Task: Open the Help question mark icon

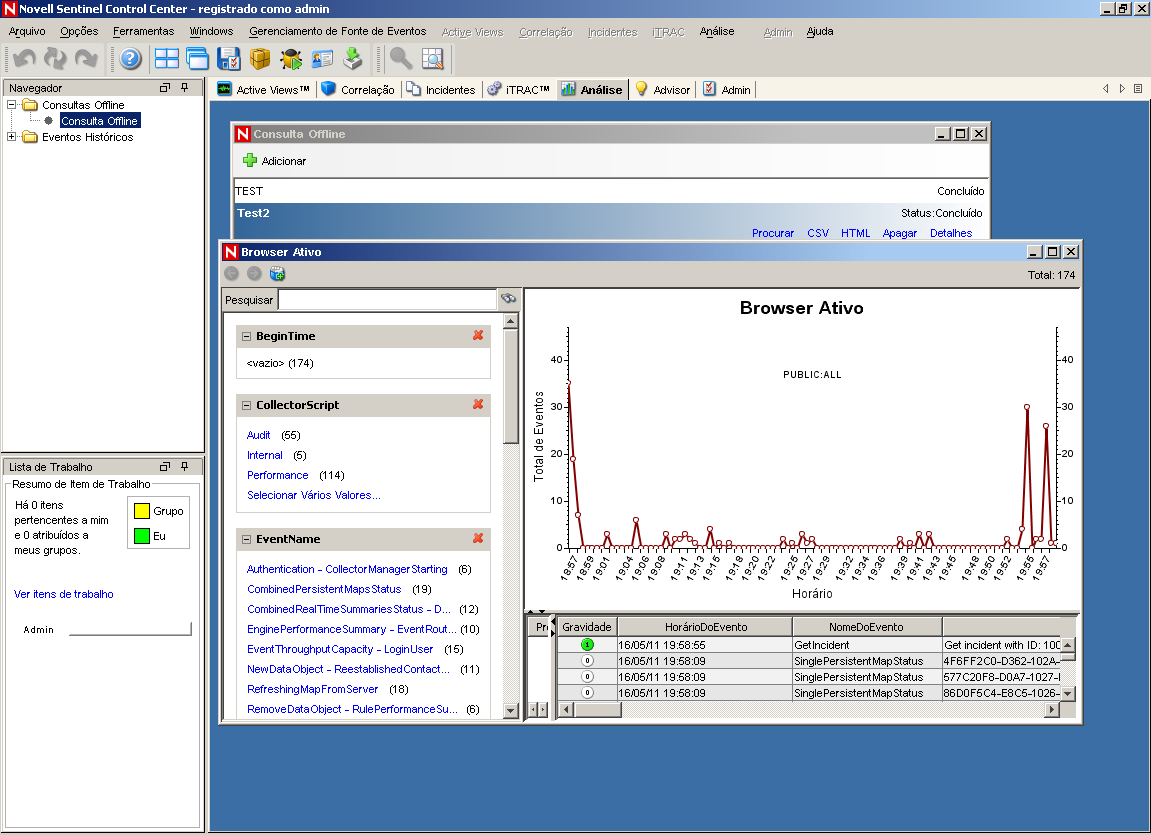Action: coord(130,59)
